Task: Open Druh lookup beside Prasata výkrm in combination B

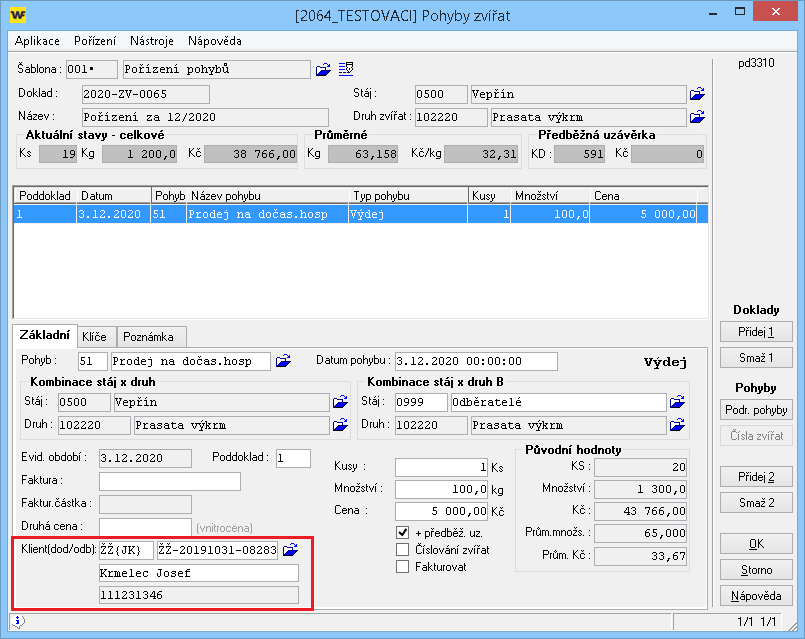Action: pos(678,424)
